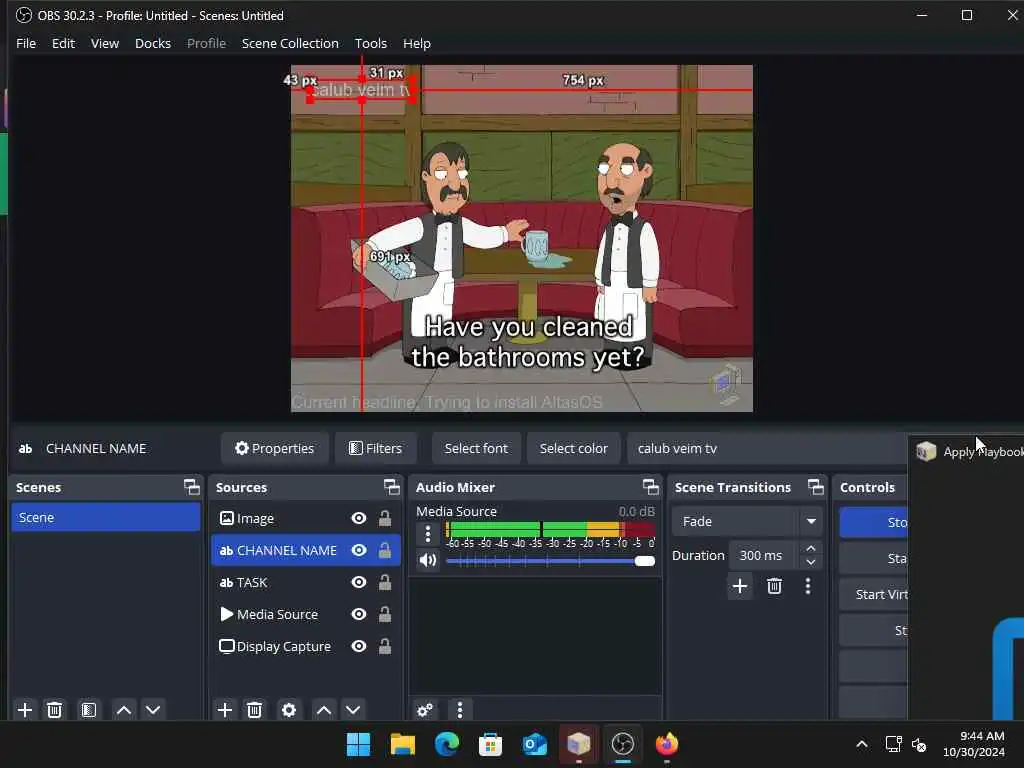The image size is (1024, 768).
Task: Open the Edit menu
Action: [63, 44]
